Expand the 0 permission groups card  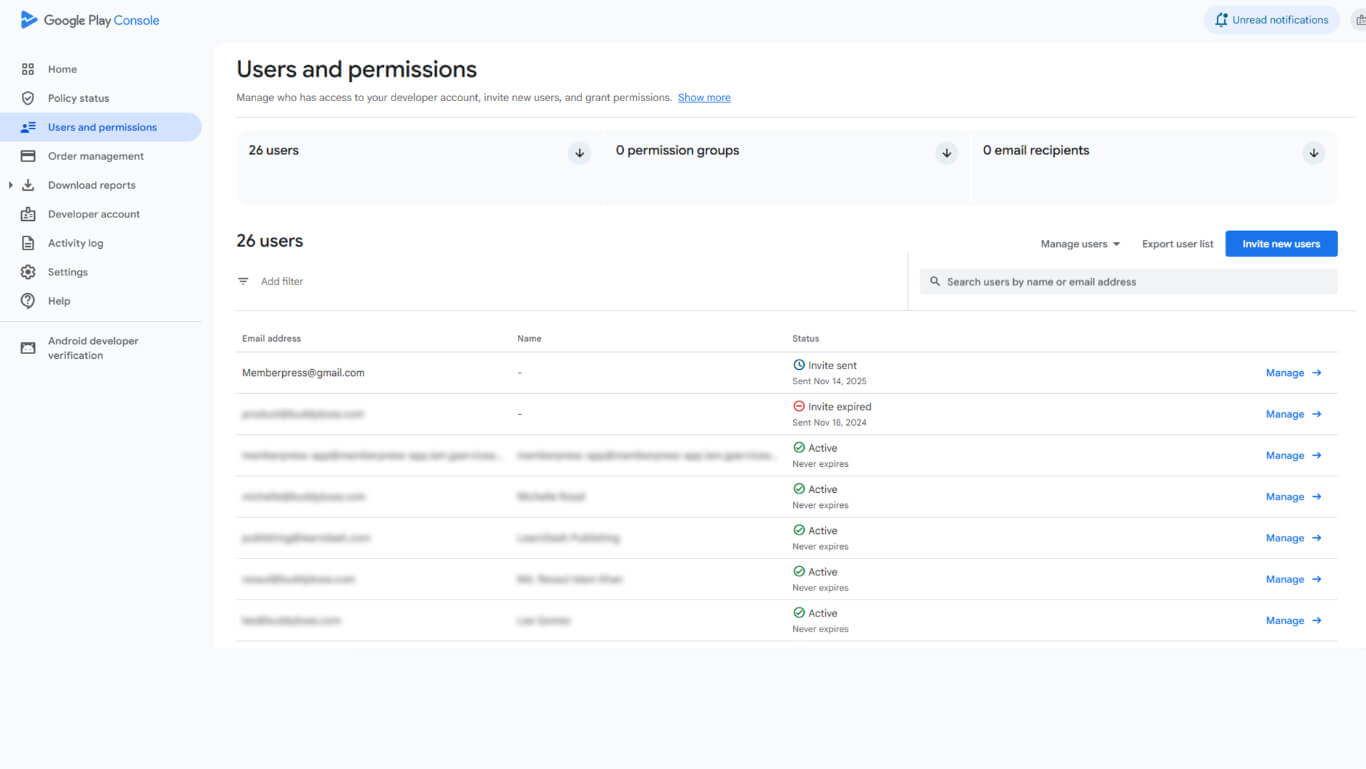pyautogui.click(x=946, y=152)
